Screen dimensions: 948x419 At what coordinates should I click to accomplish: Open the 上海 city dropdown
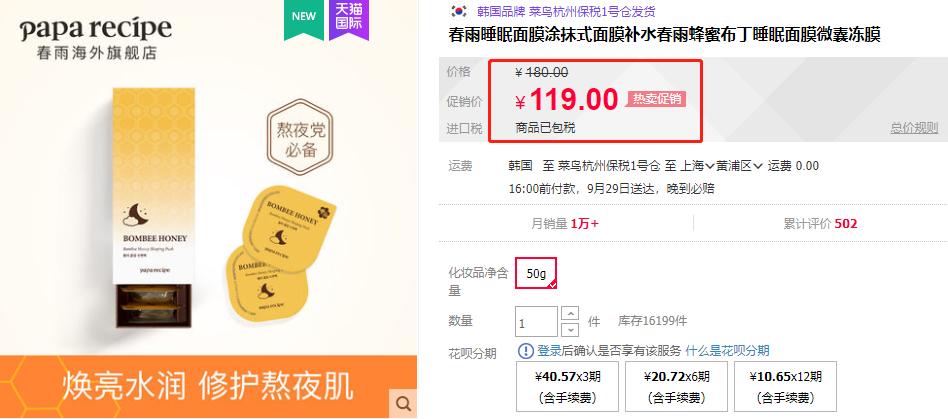(x=697, y=166)
